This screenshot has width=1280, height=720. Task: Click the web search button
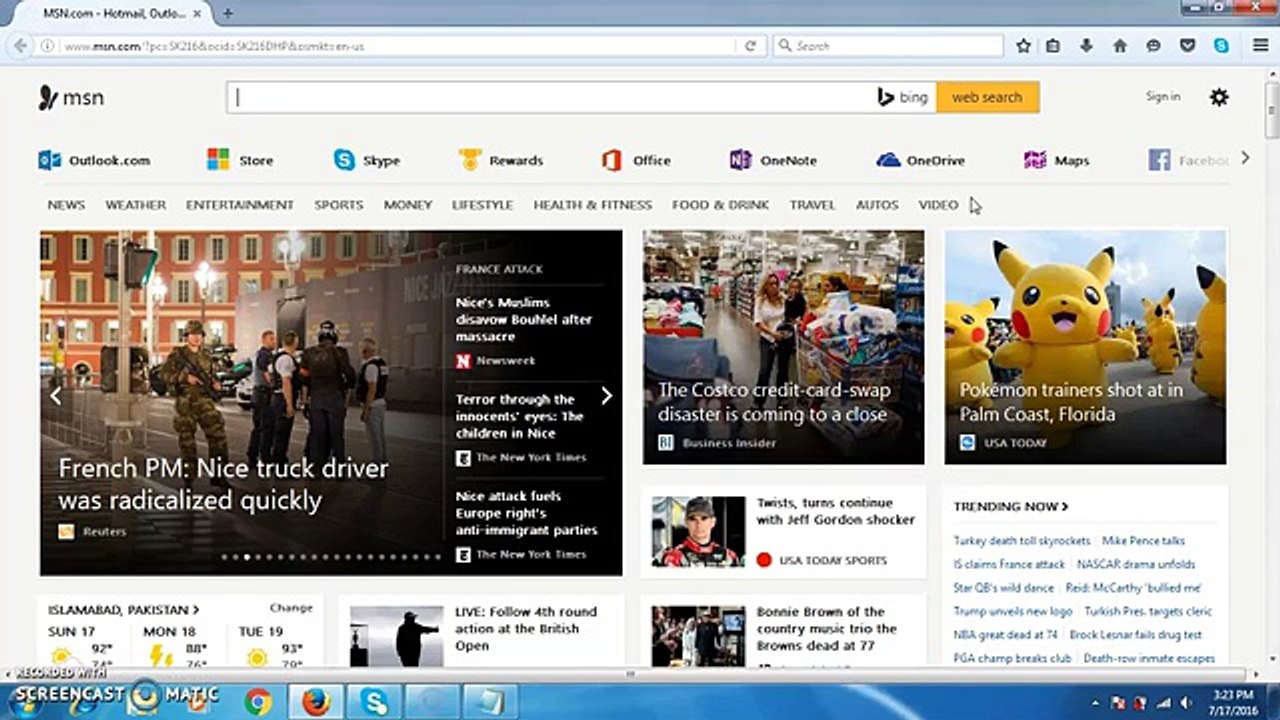tap(987, 97)
